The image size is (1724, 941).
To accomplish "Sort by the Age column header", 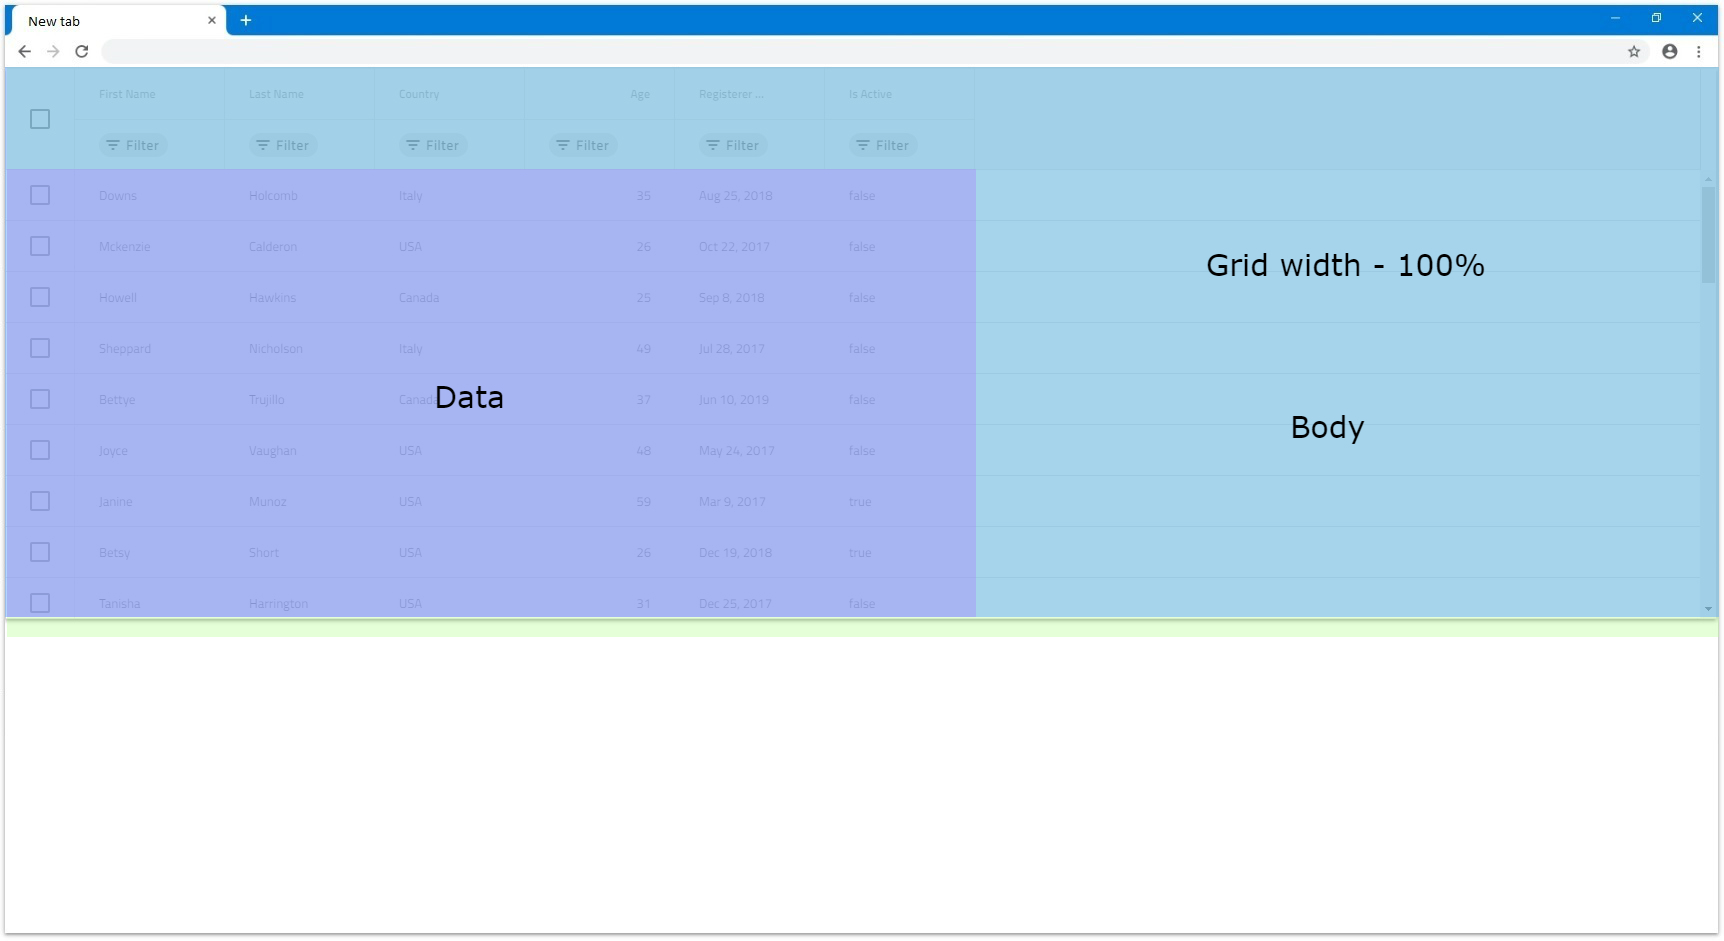I will (x=640, y=94).
